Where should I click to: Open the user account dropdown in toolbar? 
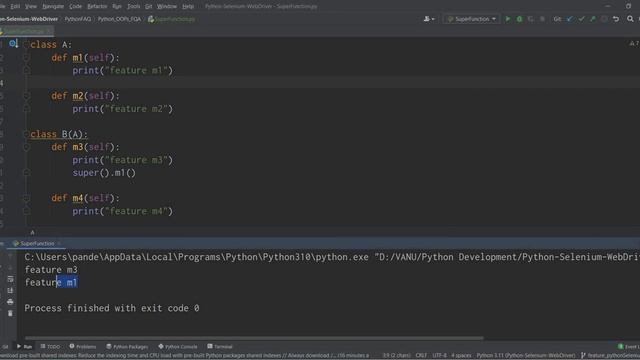coord(429,19)
